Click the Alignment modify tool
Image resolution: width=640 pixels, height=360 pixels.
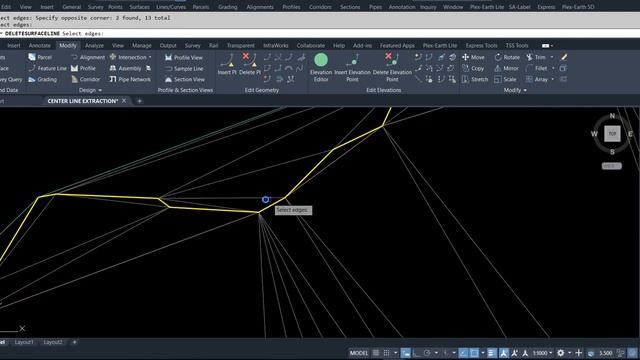pyautogui.click(x=88, y=57)
